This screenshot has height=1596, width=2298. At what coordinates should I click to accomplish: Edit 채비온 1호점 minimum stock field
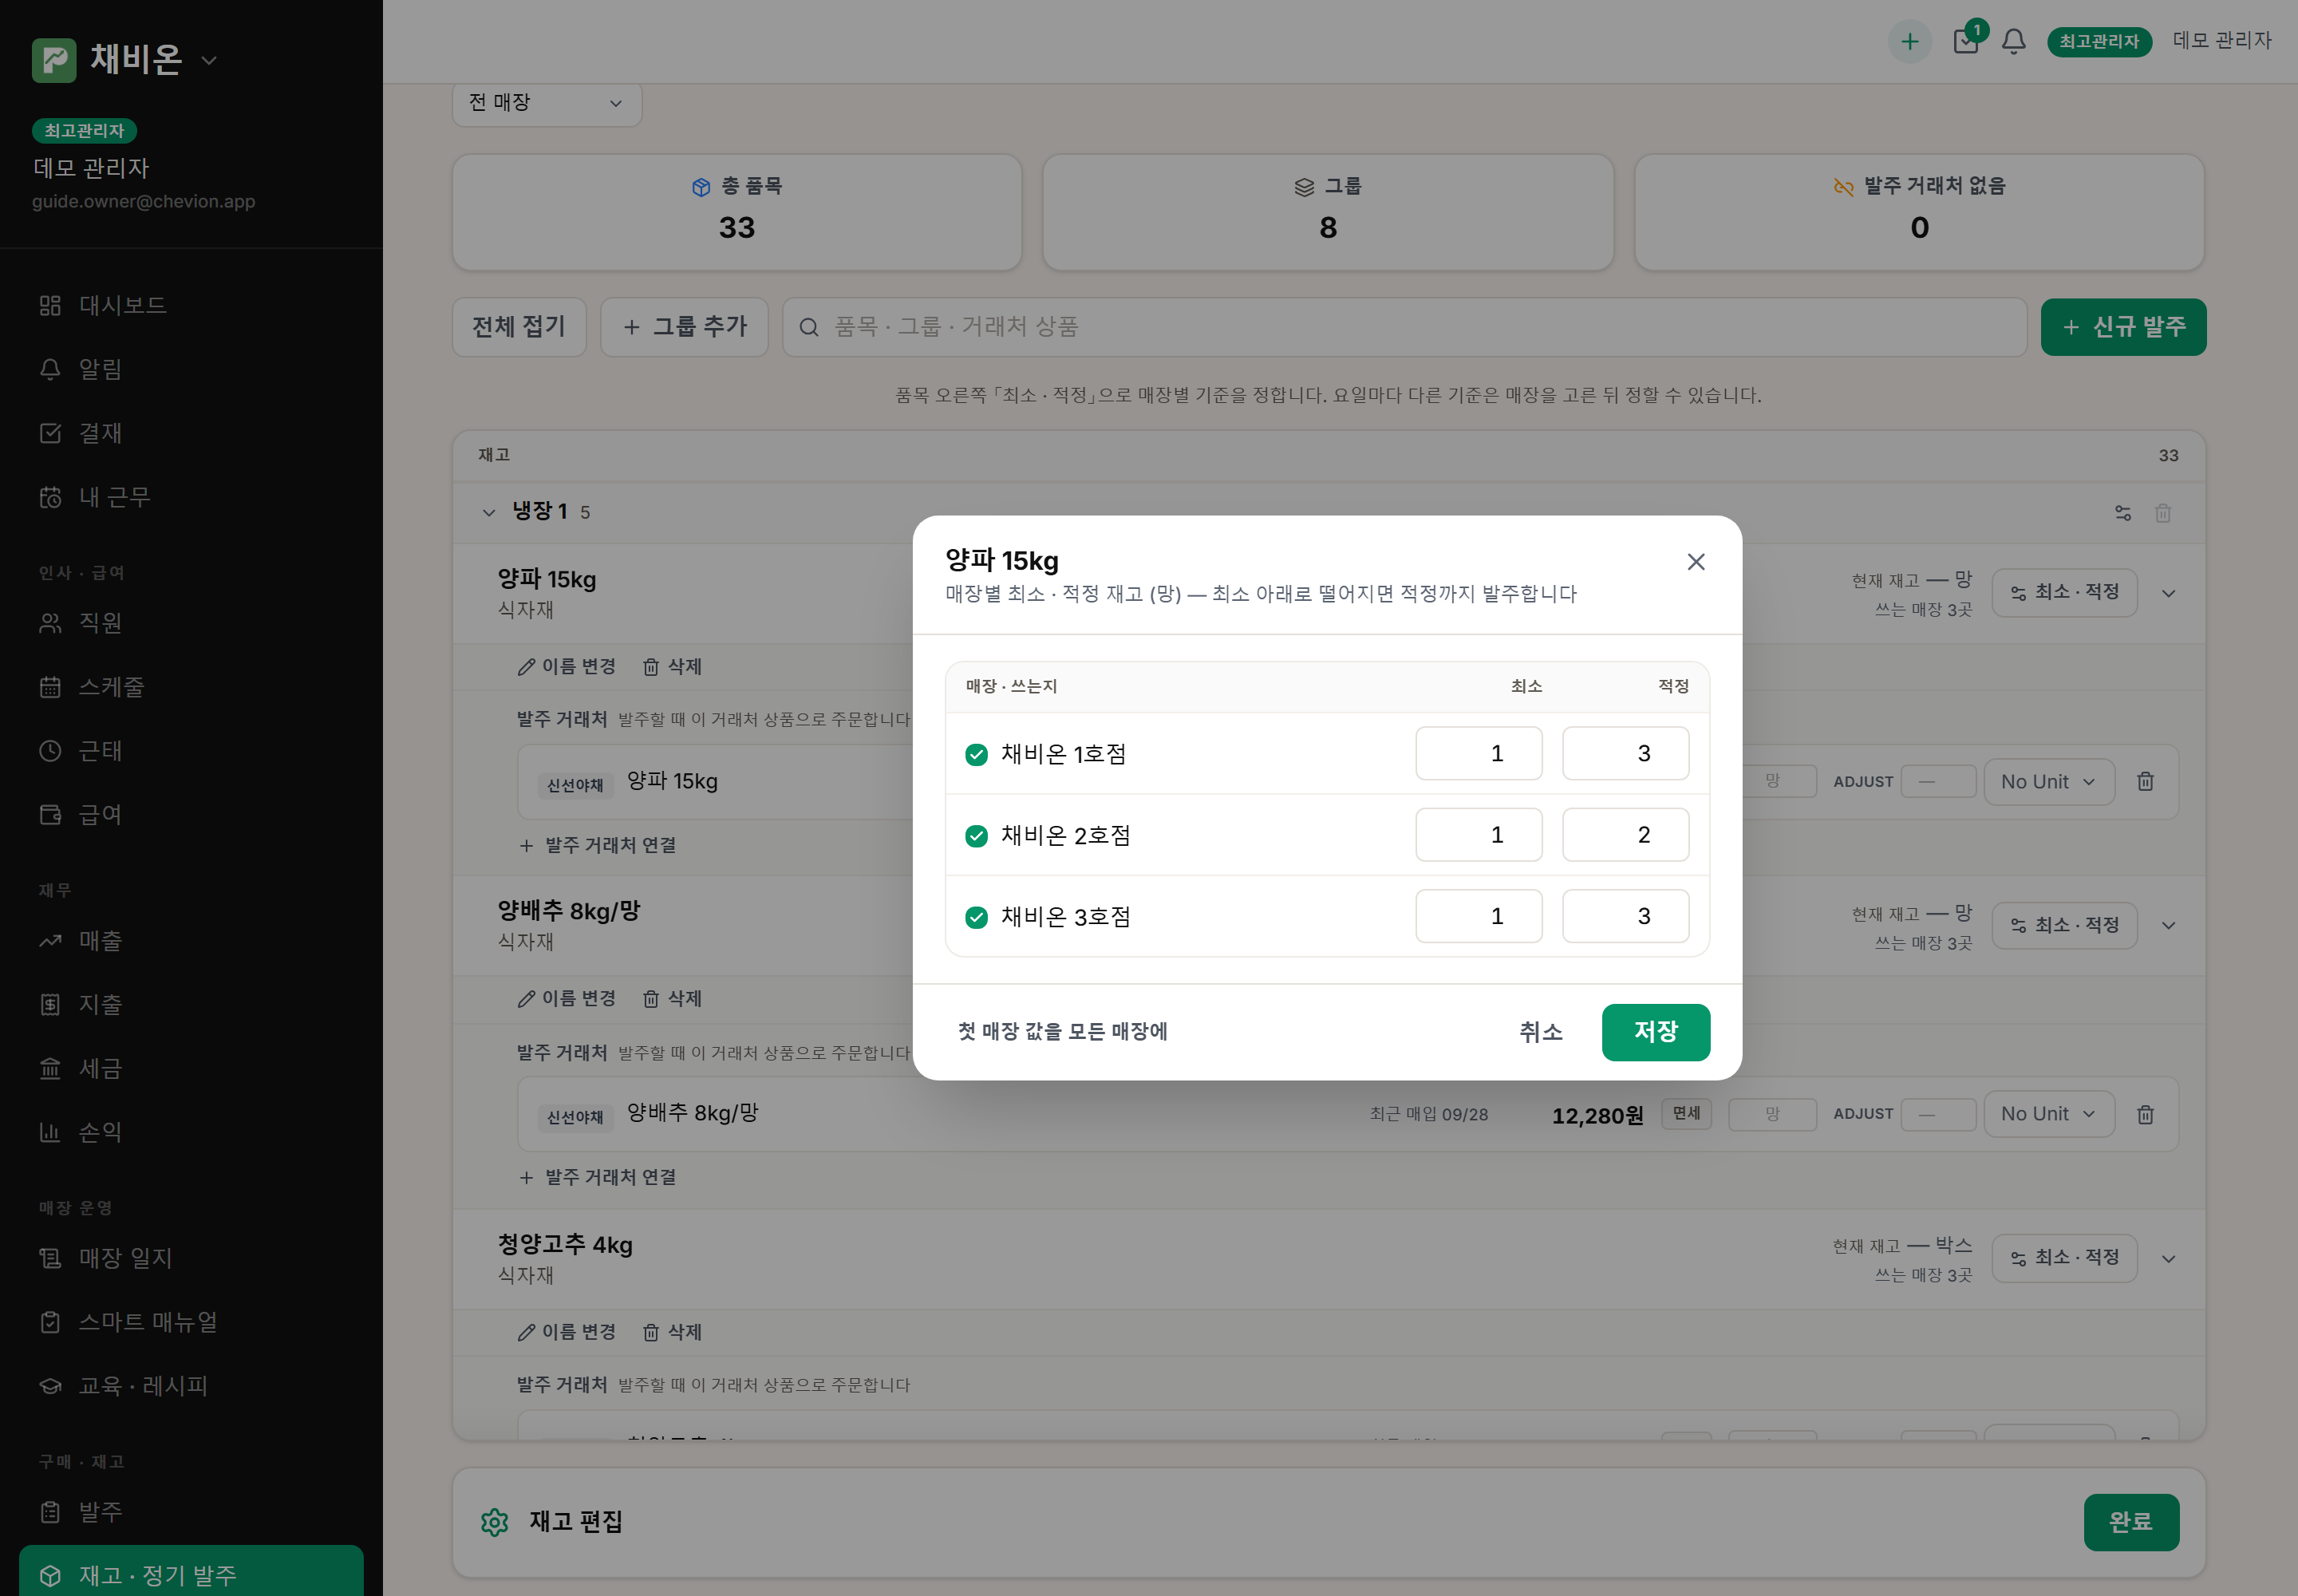pyautogui.click(x=1478, y=754)
